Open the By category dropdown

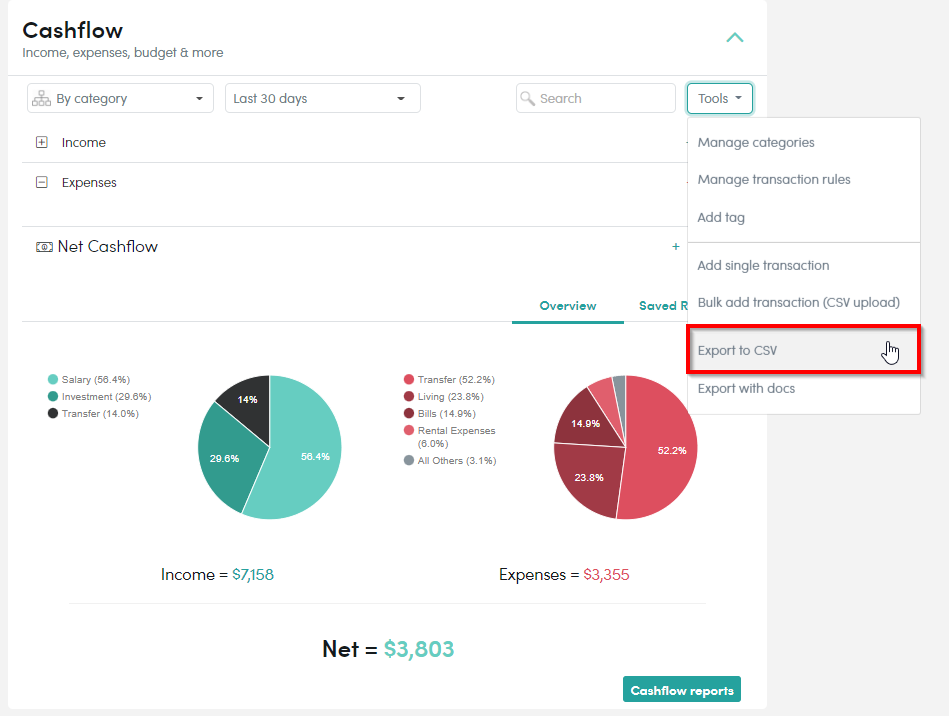(121, 99)
